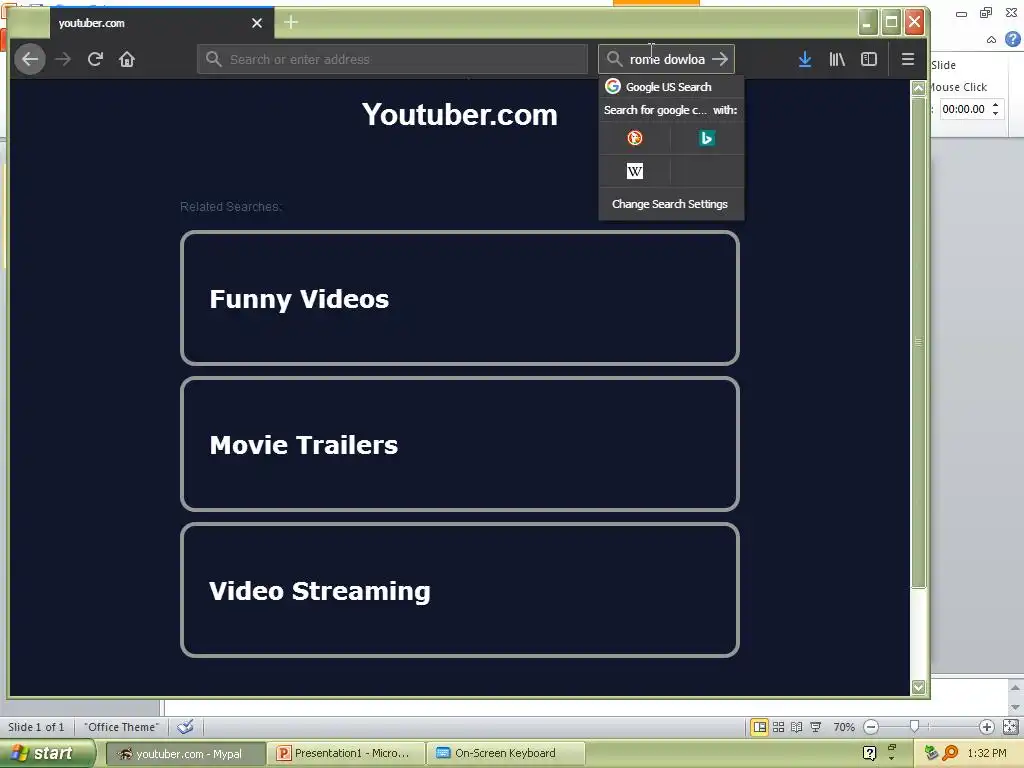Close the youtuber.com tab
1024x768 pixels.
click(257, 23)
